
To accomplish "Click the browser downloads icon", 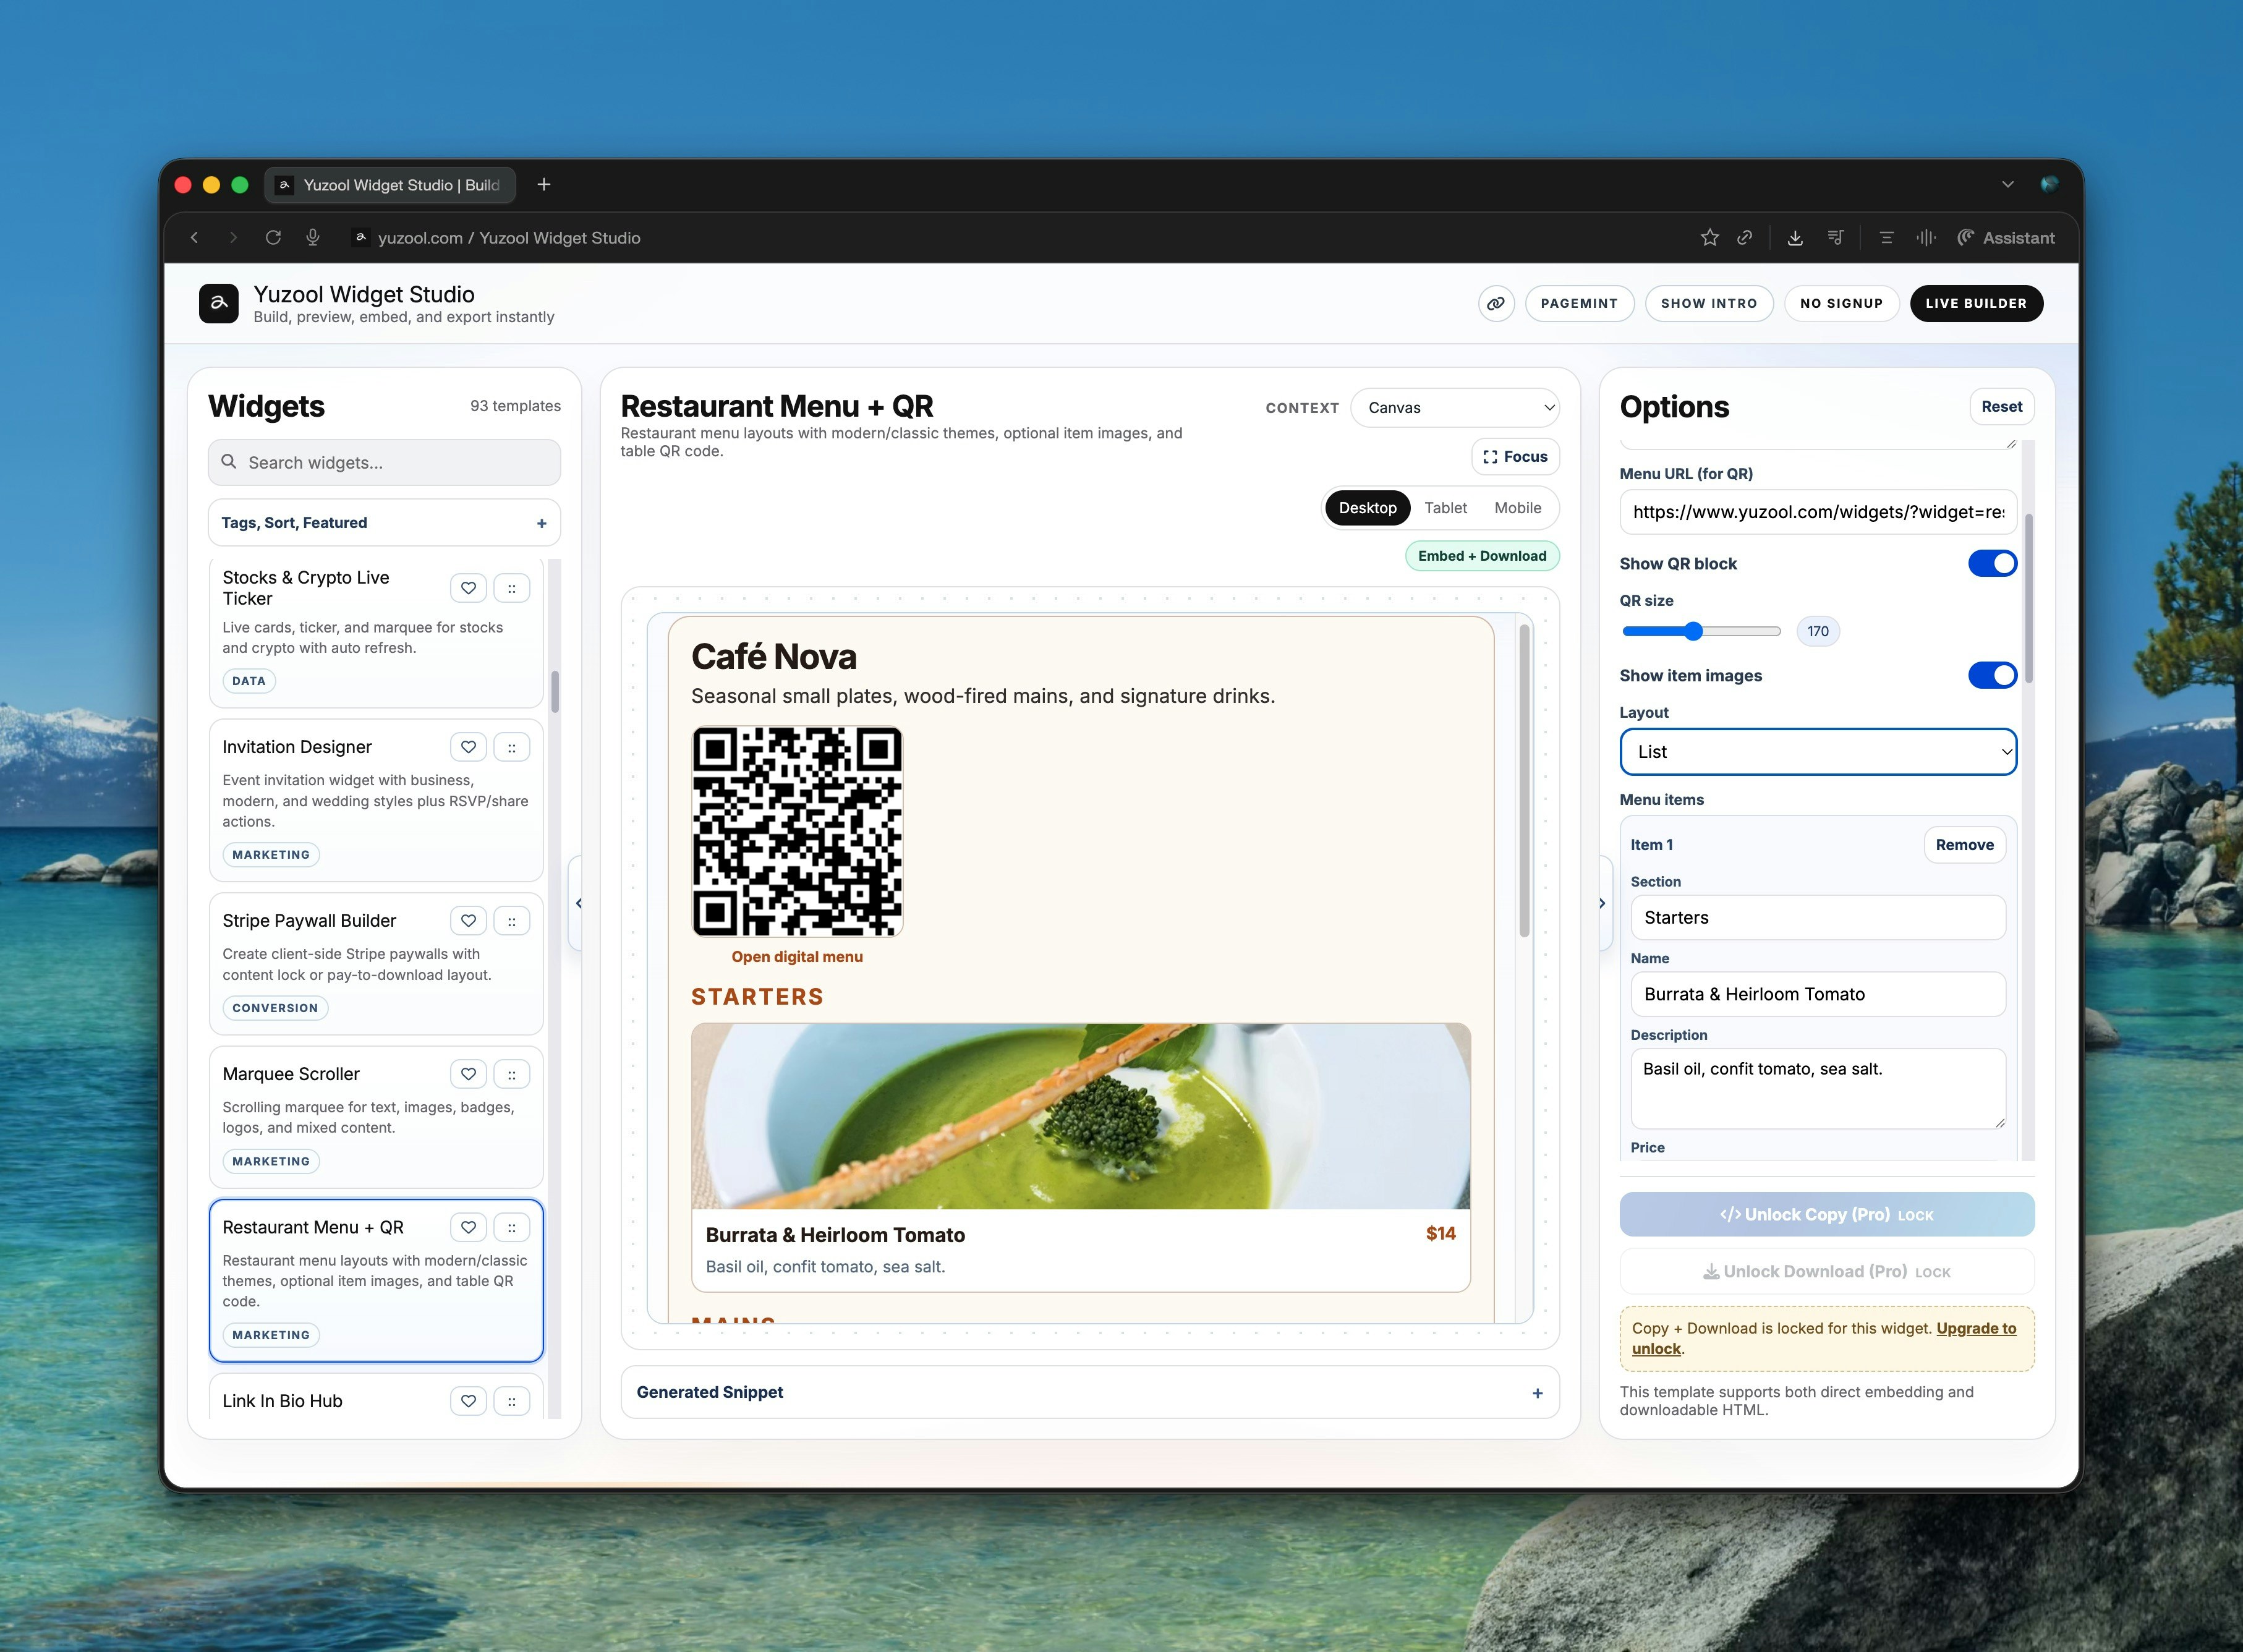I will point(1795,238).
